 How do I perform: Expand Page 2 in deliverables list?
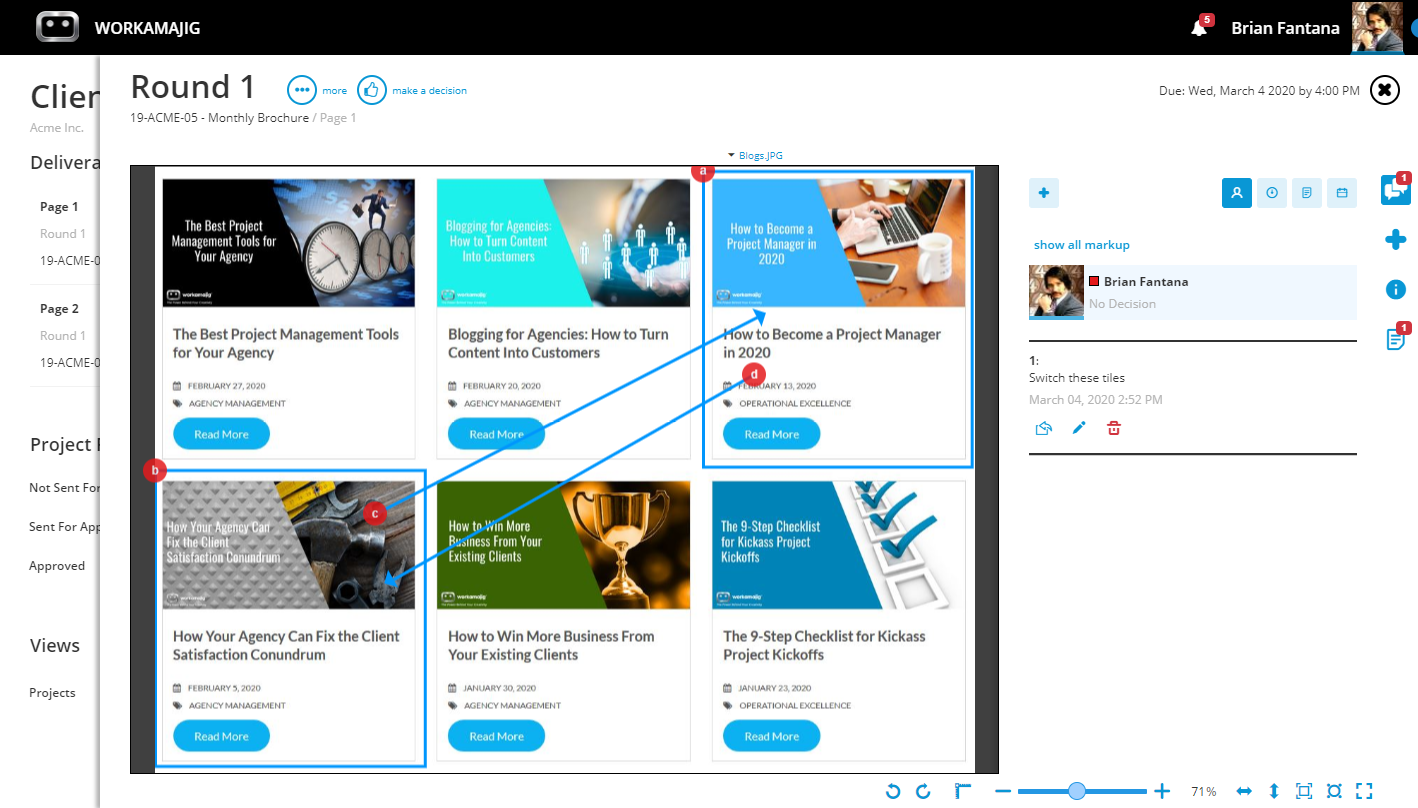59,309
